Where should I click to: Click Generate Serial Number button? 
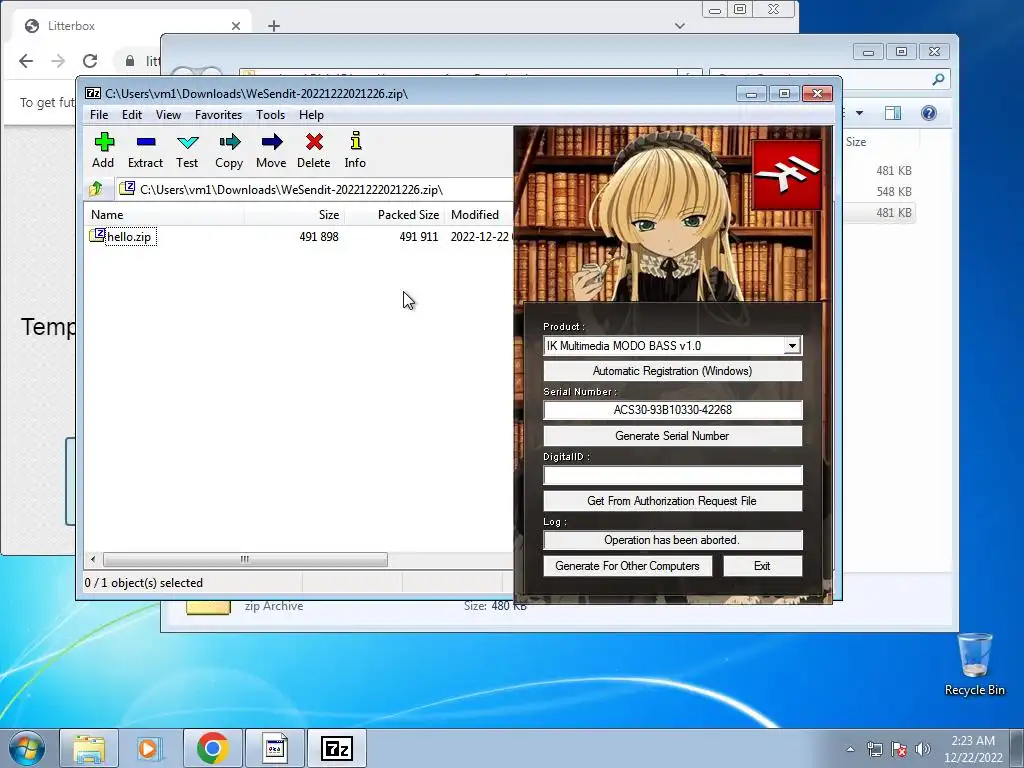[x=673, y=436]
